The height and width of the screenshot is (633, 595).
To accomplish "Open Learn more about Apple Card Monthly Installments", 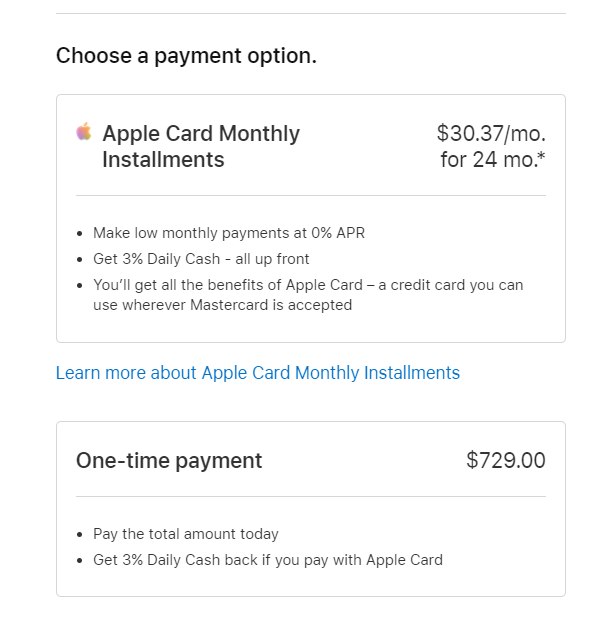I will click(258, 373).
